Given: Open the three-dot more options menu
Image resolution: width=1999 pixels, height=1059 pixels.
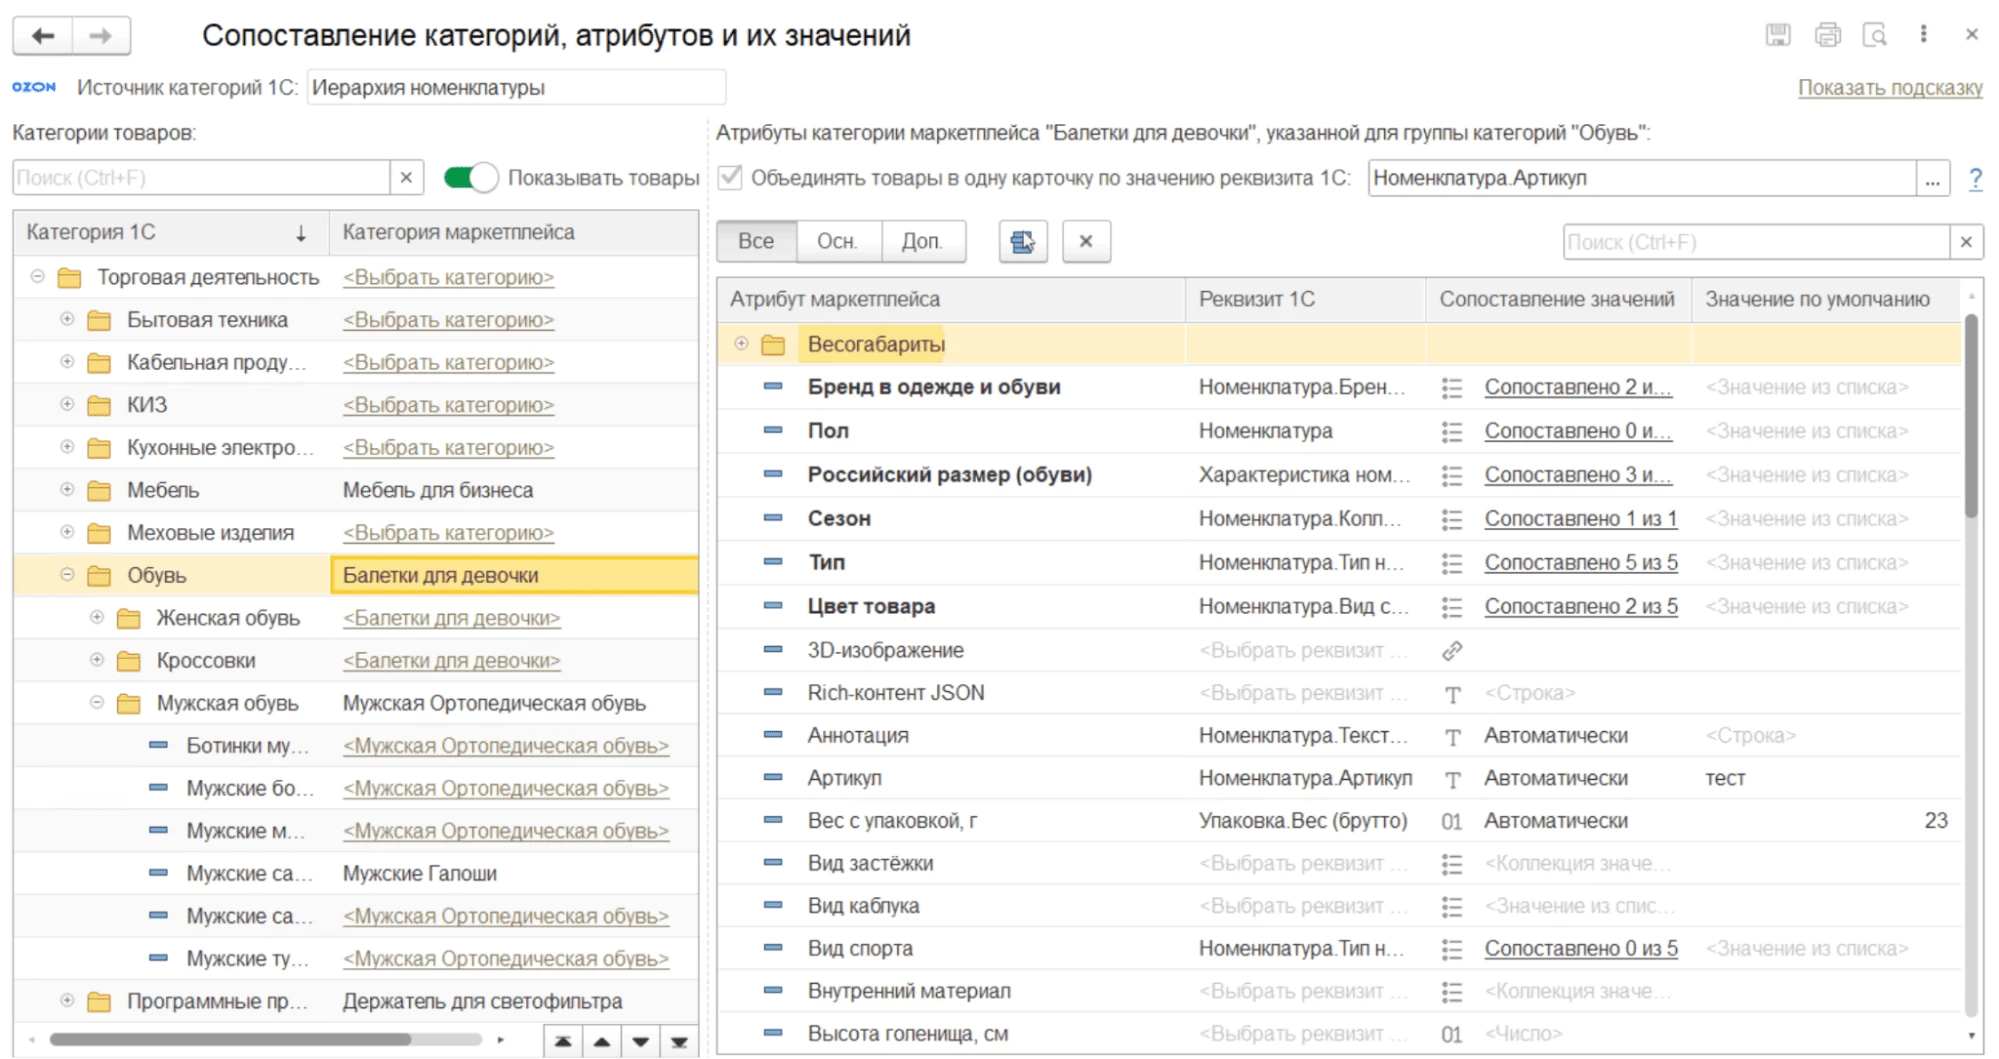Looking at the screenshot, I should [1923, 35].
